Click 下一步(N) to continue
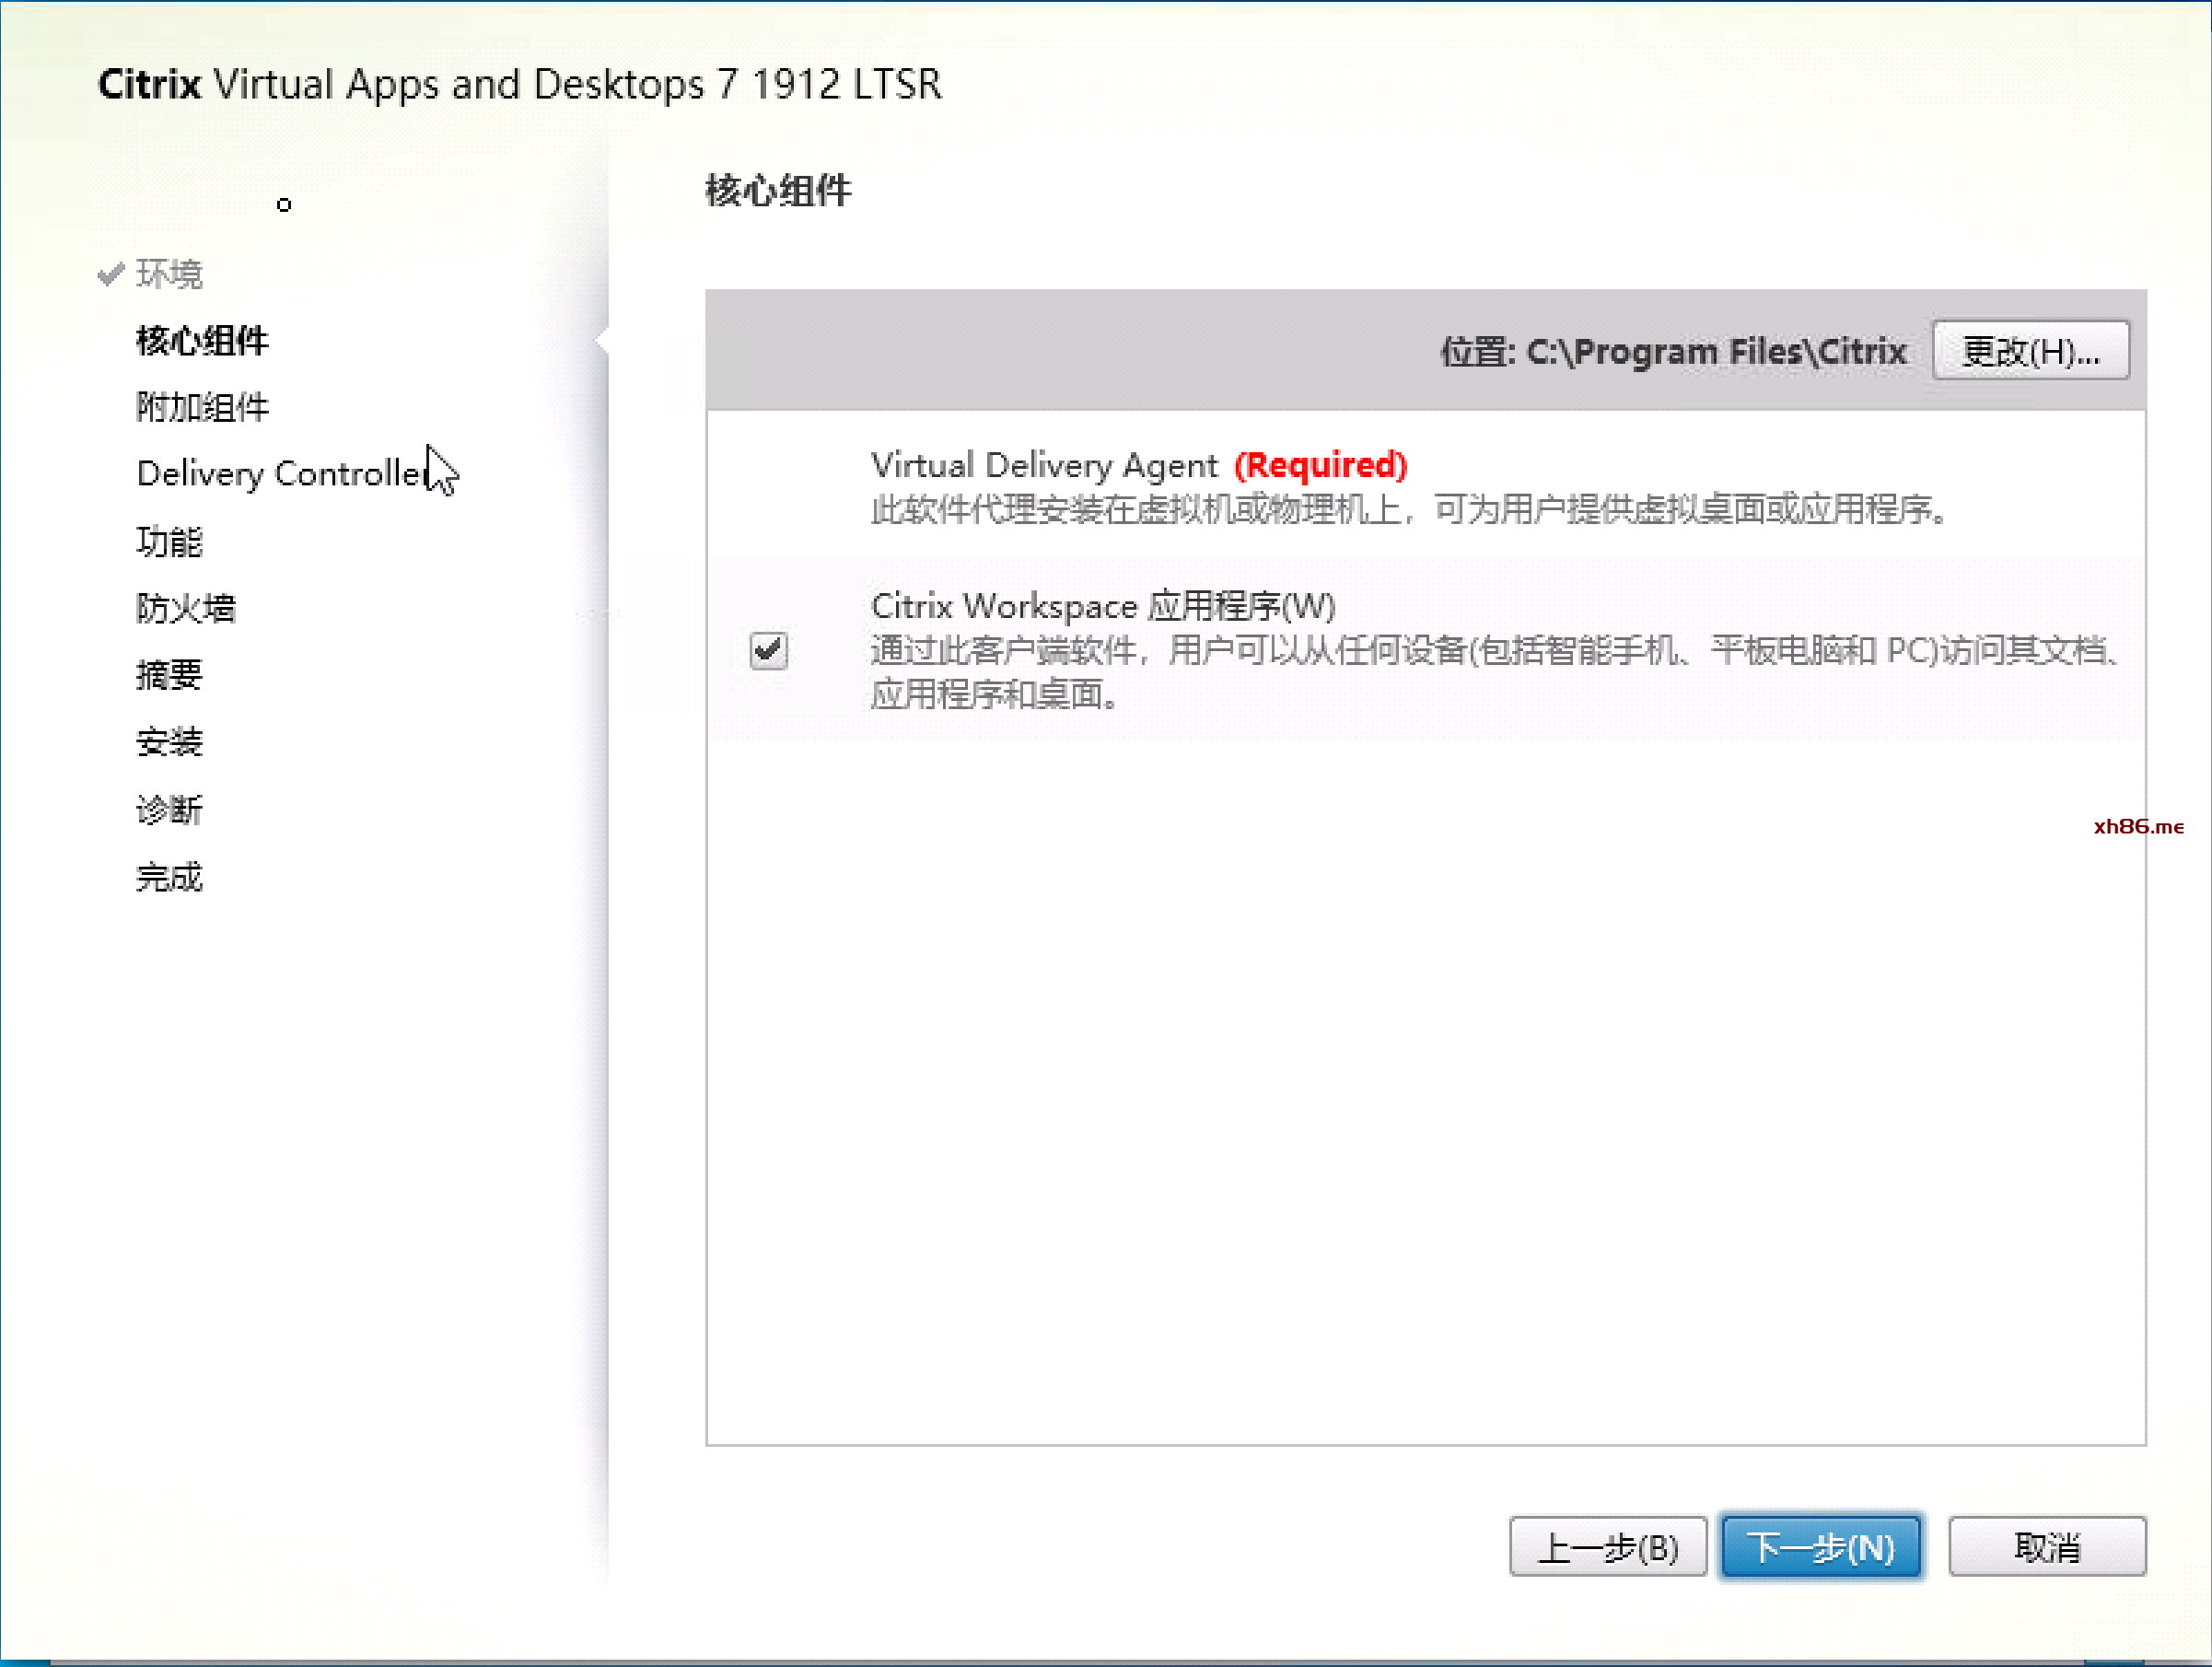 click(1820, 1547)
